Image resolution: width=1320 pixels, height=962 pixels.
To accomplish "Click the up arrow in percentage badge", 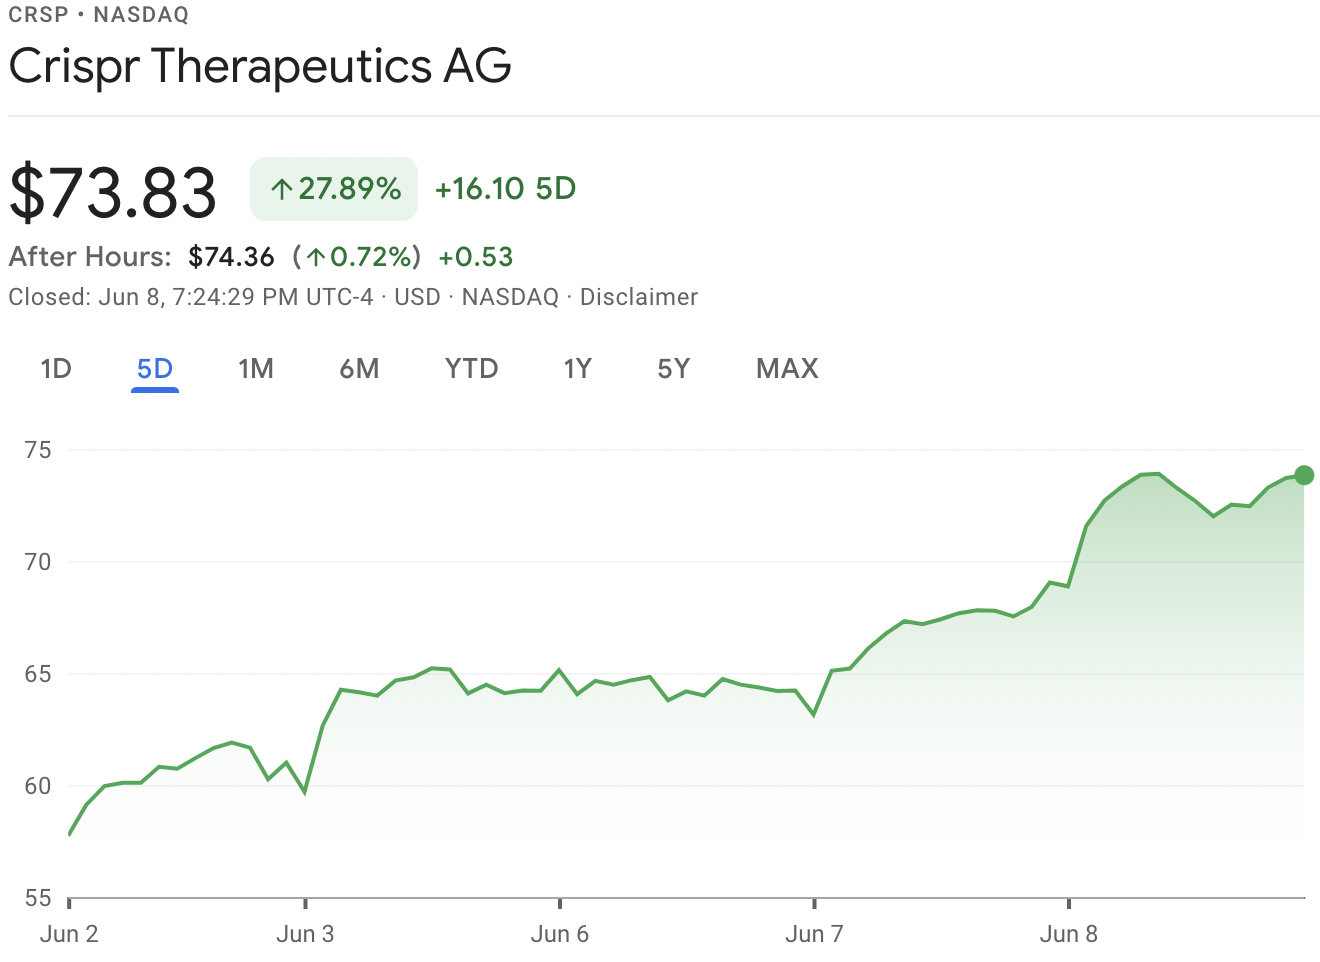I will 282,189.
